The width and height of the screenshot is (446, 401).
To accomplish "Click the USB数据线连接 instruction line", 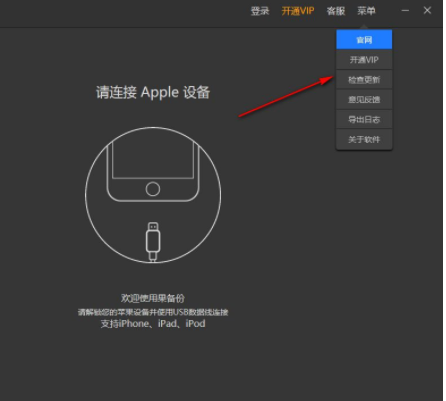I will pos(153,312).
